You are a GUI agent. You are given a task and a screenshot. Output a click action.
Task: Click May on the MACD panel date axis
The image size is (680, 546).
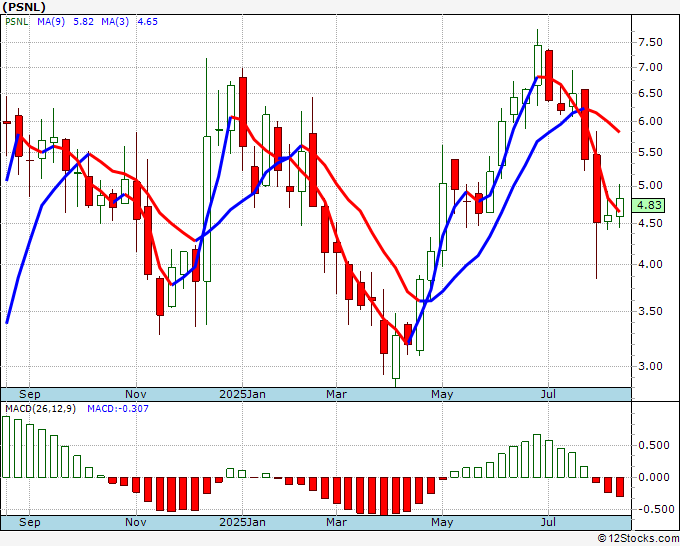click(x=442, y=523)
